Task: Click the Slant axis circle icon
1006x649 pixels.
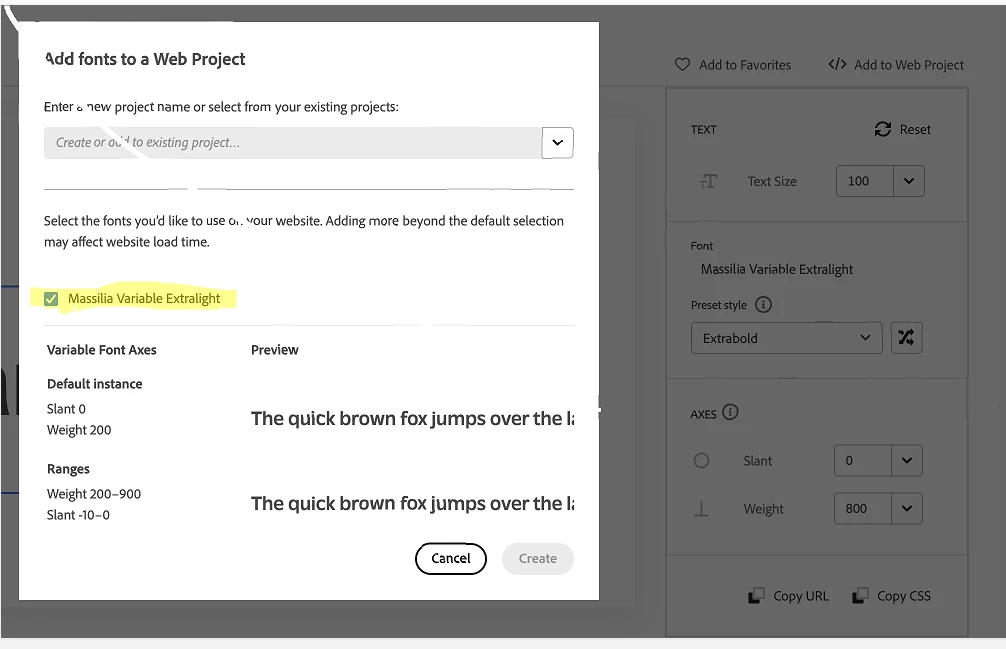Action: 701,460
